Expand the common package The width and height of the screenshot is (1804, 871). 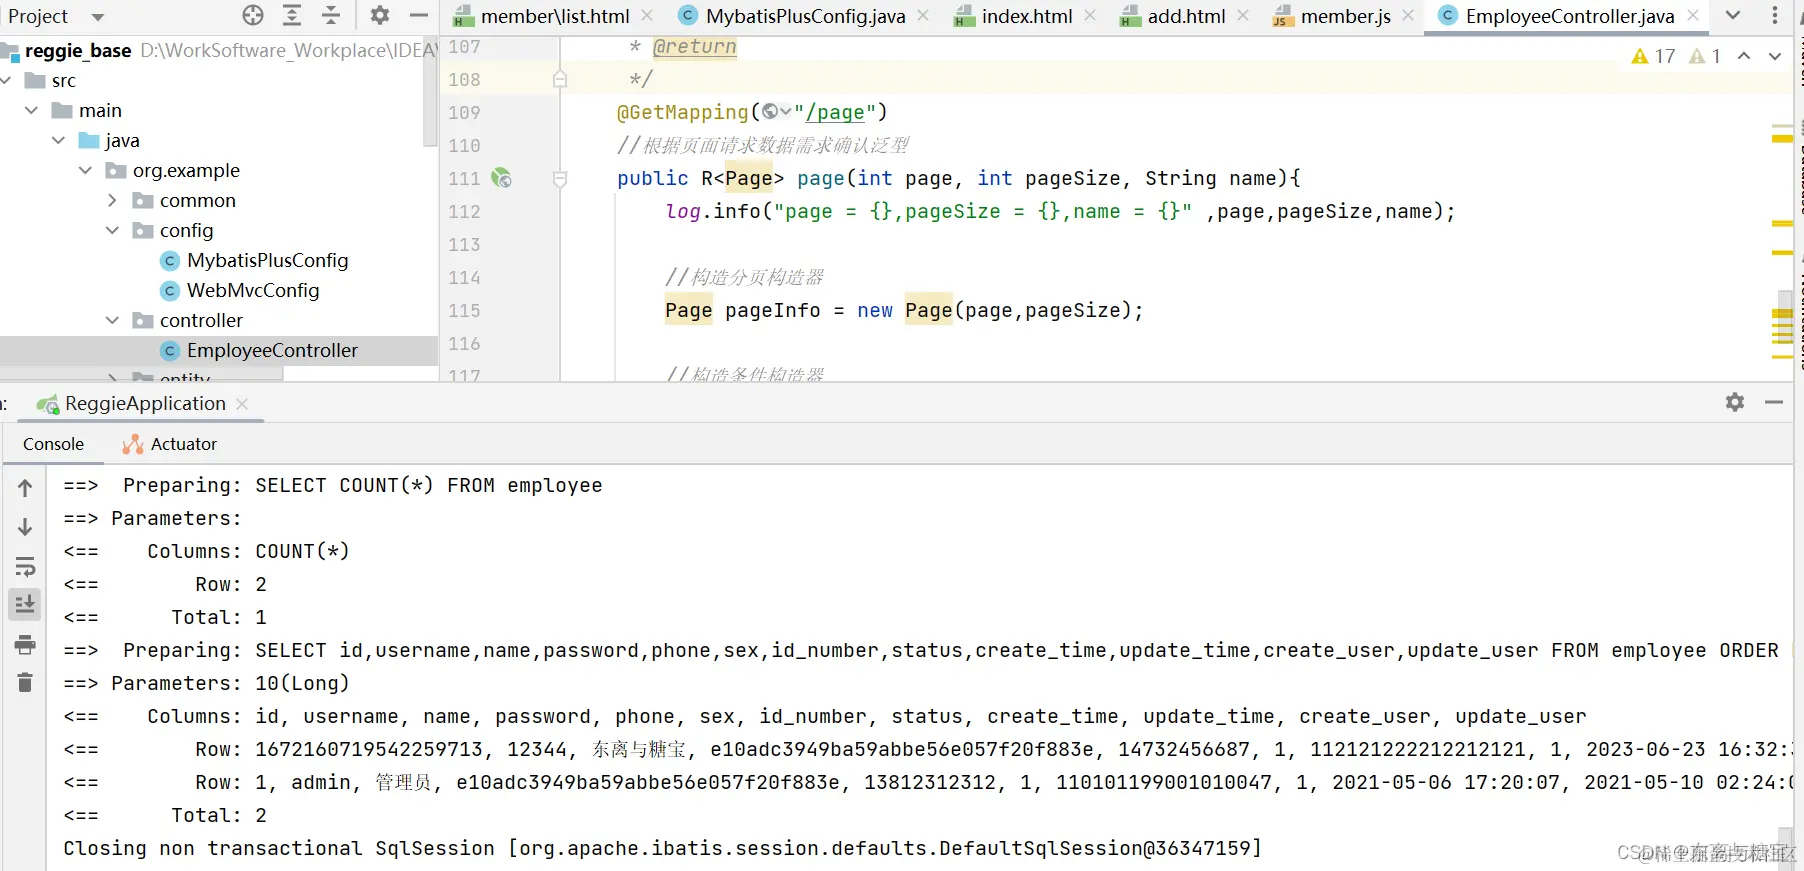(x=113, y=200)
